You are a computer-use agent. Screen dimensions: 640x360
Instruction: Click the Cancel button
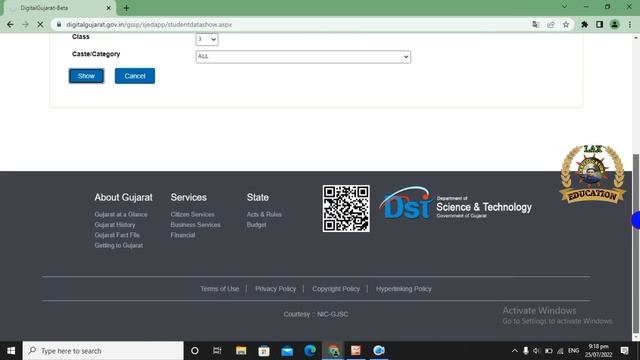tap(135, 76)
